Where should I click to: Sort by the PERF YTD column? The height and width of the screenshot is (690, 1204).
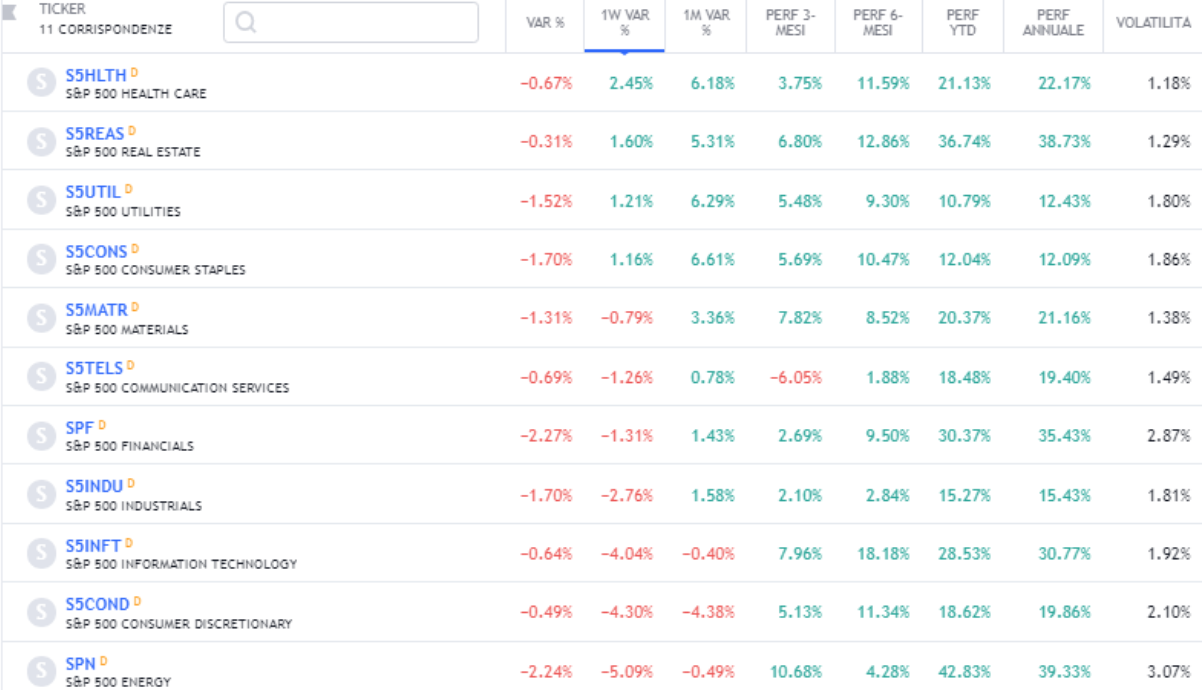[962, 22]
